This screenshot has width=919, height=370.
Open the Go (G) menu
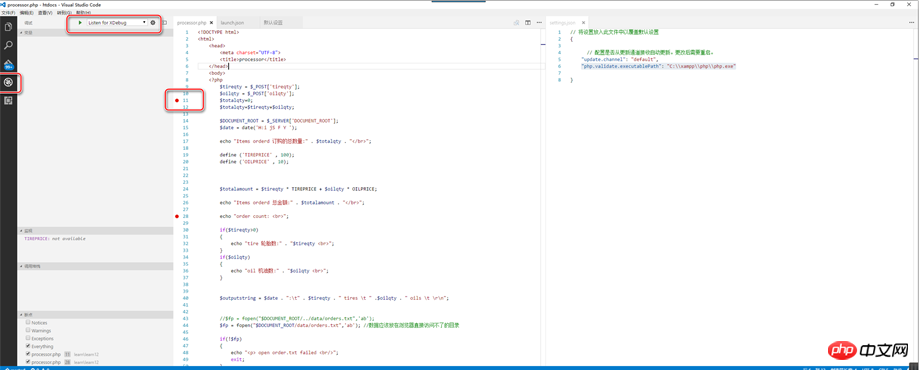coord(64,12)
